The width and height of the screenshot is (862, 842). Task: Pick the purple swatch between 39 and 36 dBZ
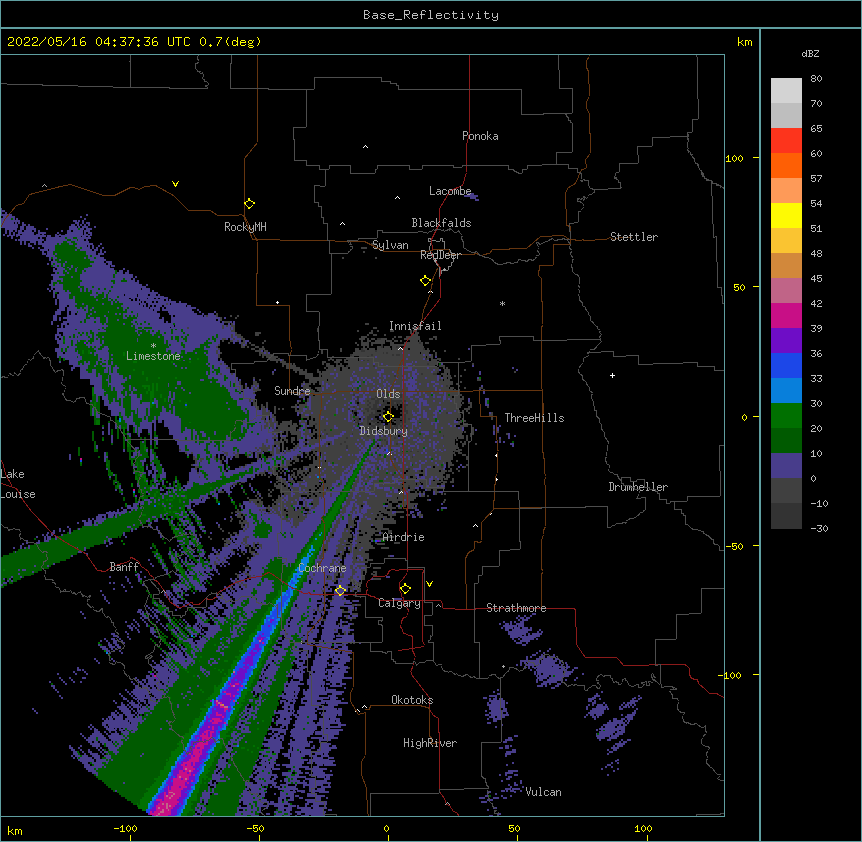pos(786,341)
